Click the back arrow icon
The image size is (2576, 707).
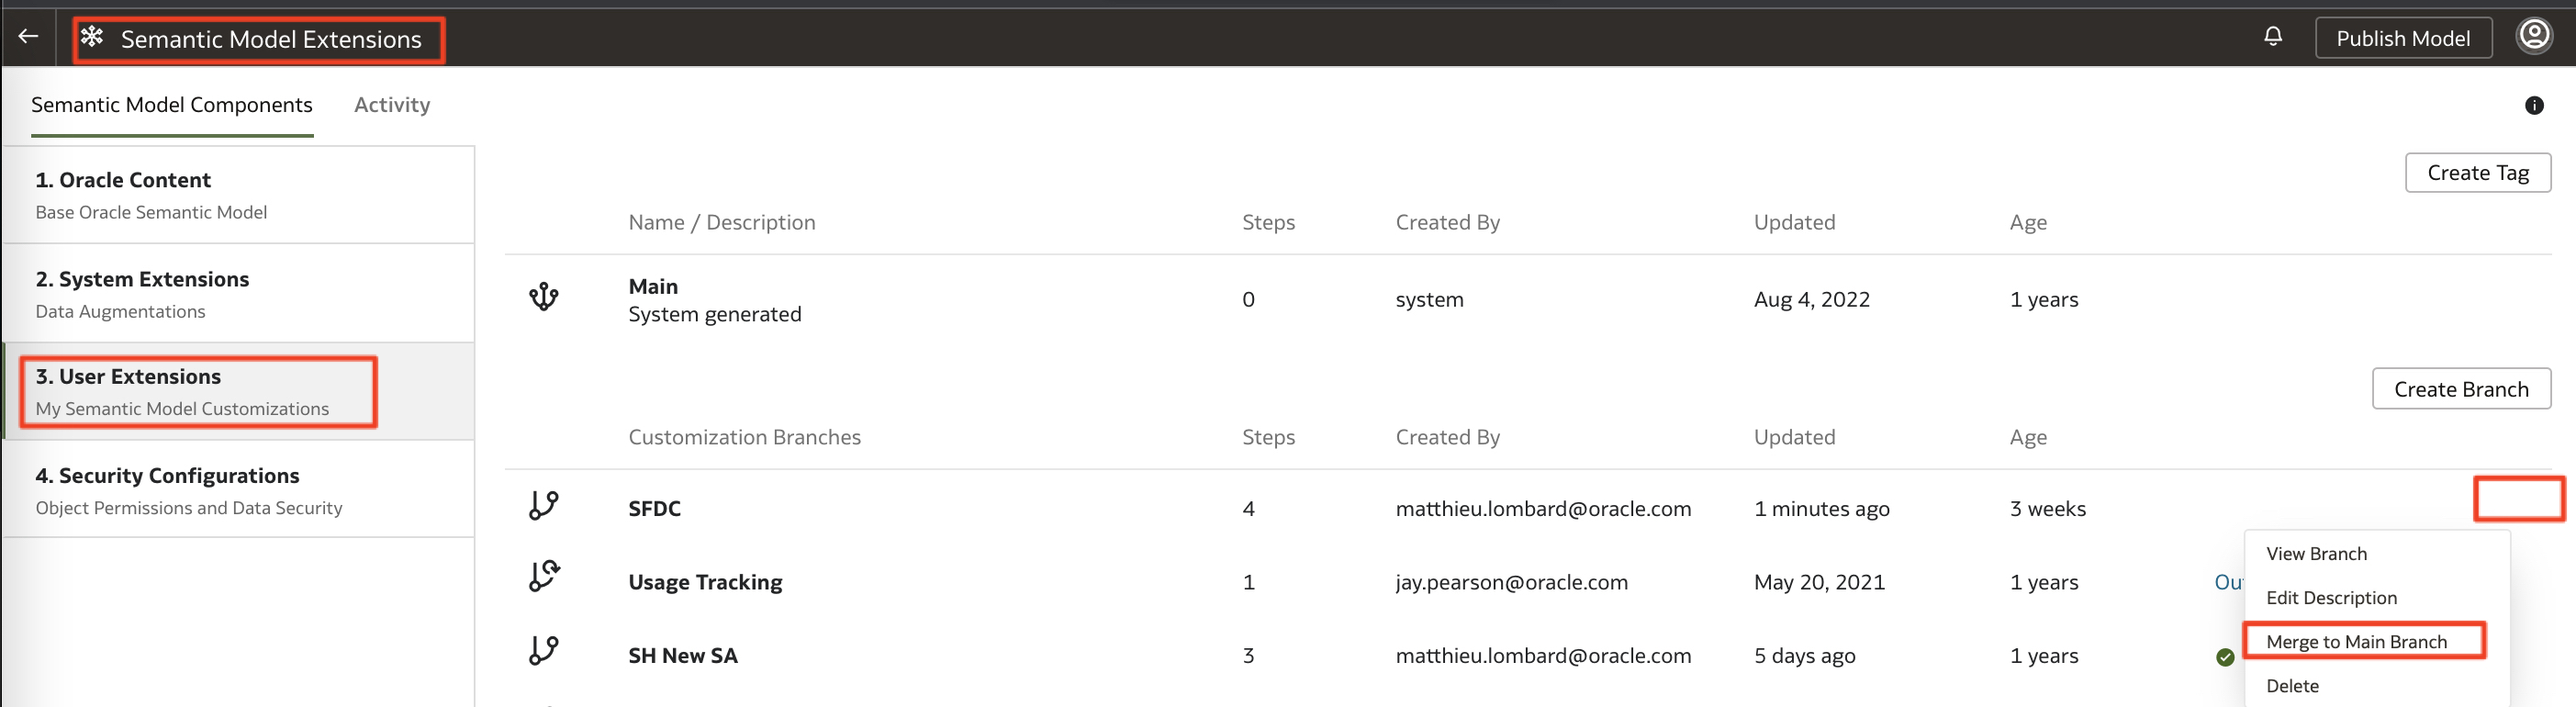point(28,37)
